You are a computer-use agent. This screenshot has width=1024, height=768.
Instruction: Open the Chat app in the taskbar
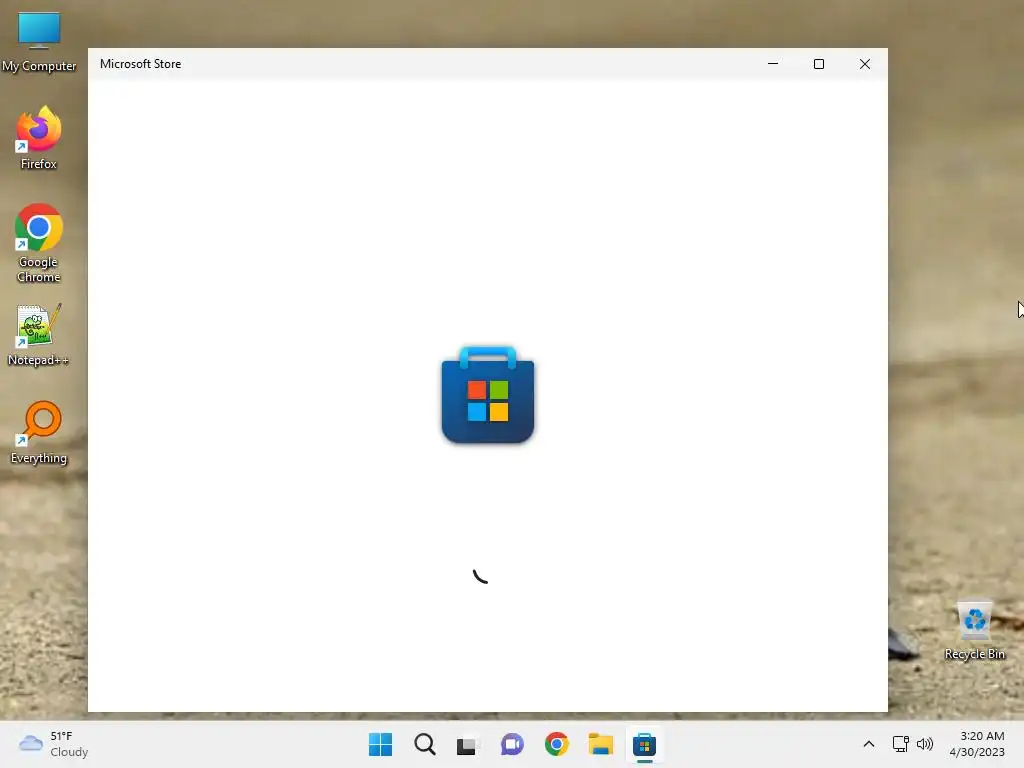pos(512,744)
